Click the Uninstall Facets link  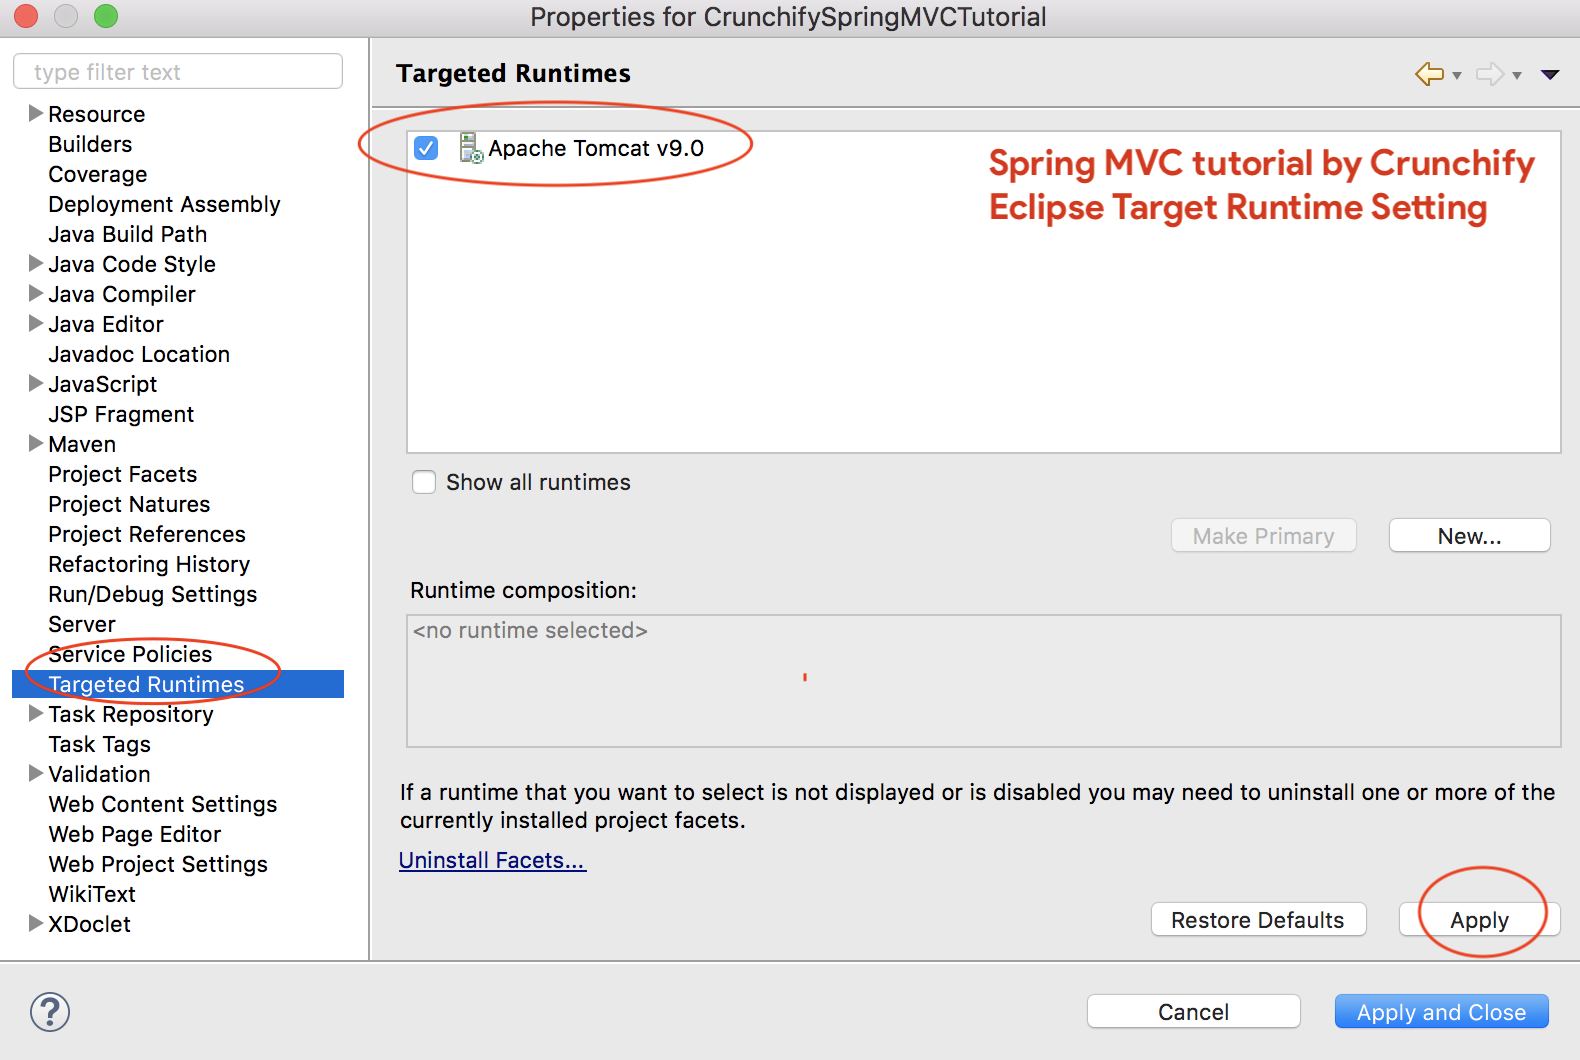point(492,860)
